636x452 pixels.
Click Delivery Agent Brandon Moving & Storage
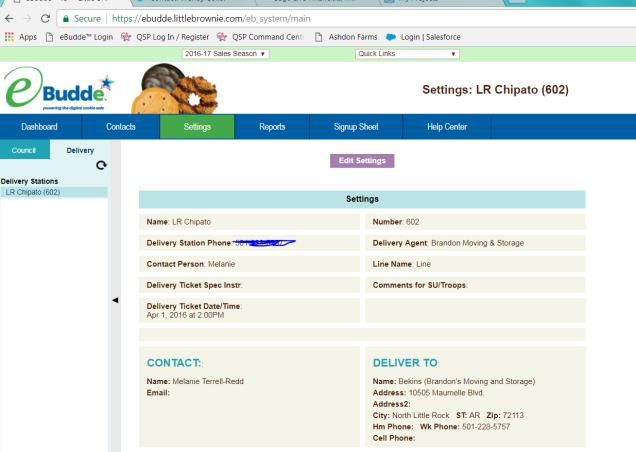point(475,243)
